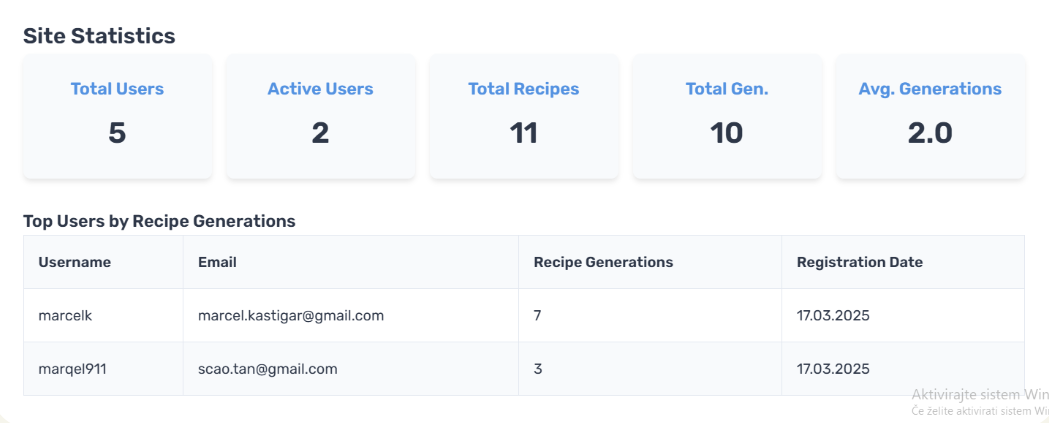Click the Total Recipes stat card
This screenshot has width=1049, height=423.
pyautogui.click(x=523, y=116)
